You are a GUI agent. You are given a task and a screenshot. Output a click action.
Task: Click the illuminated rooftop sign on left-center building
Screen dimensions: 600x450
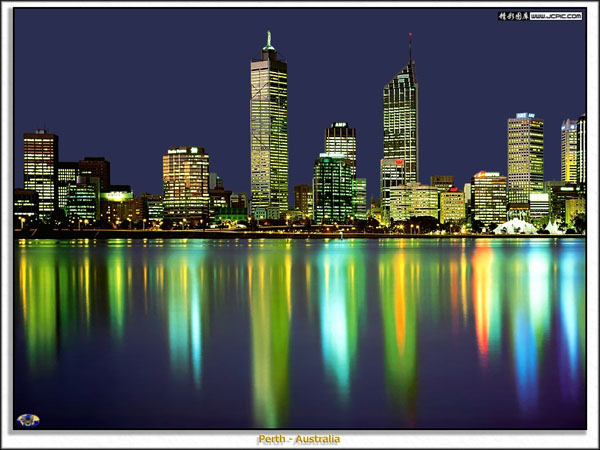(184, 150)
